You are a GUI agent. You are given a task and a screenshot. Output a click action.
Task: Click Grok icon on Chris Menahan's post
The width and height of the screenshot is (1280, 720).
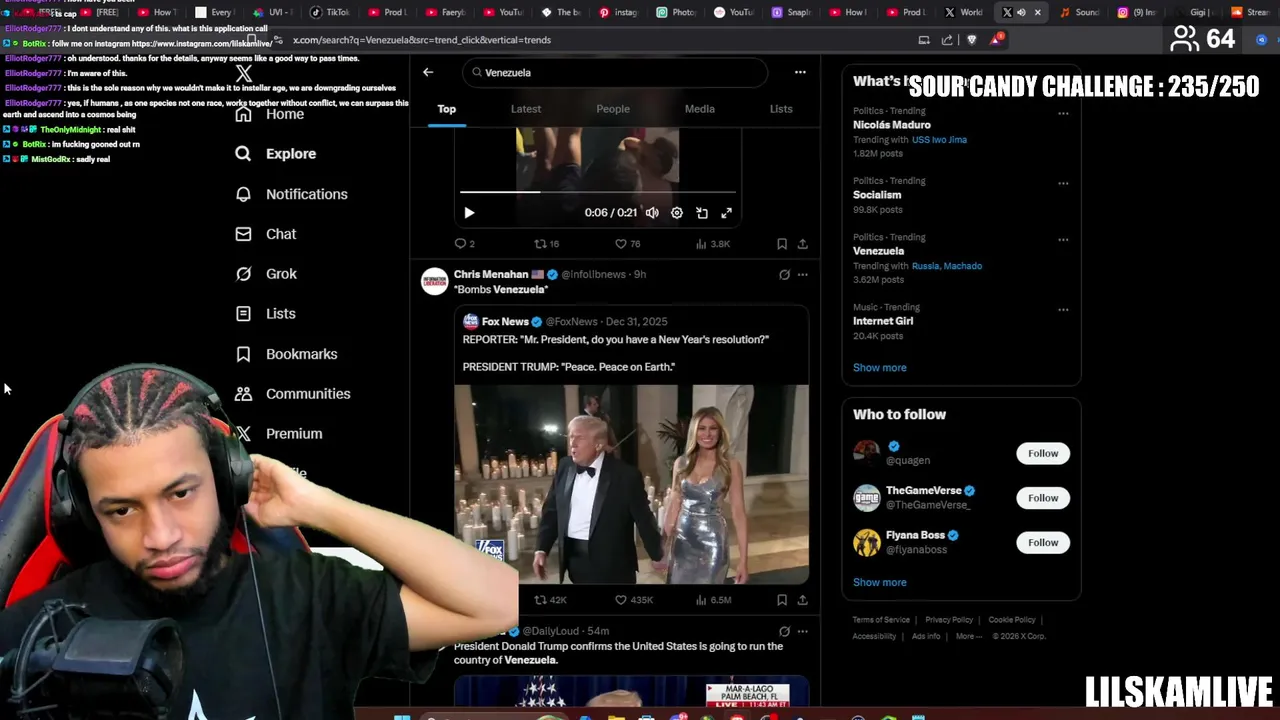[784, 274]
